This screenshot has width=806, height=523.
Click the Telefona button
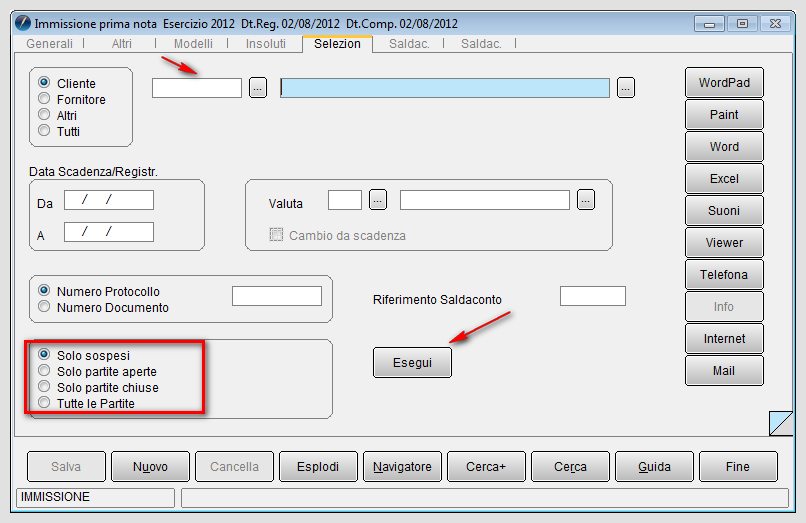tap(724, 275)
